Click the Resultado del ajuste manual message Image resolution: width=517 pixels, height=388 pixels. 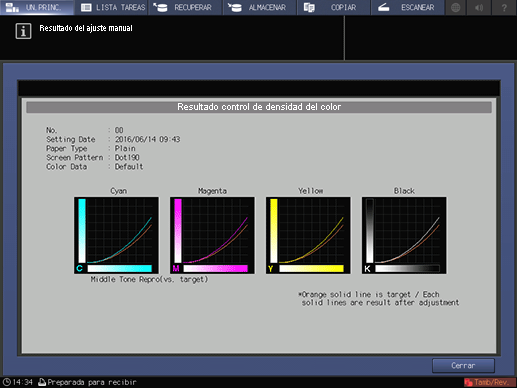[x=86, y=28]
